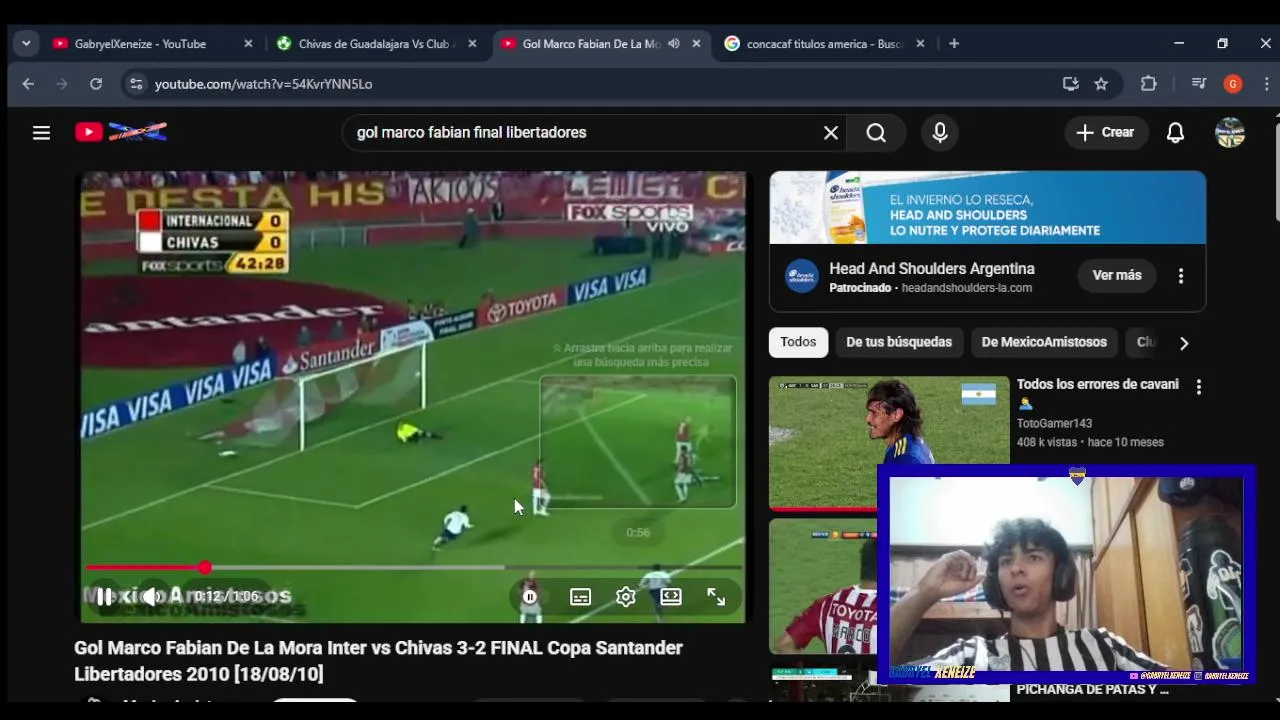1280x720 pixels.
Task: Enter fullscreen from the video player
Action: pos(716,597)
